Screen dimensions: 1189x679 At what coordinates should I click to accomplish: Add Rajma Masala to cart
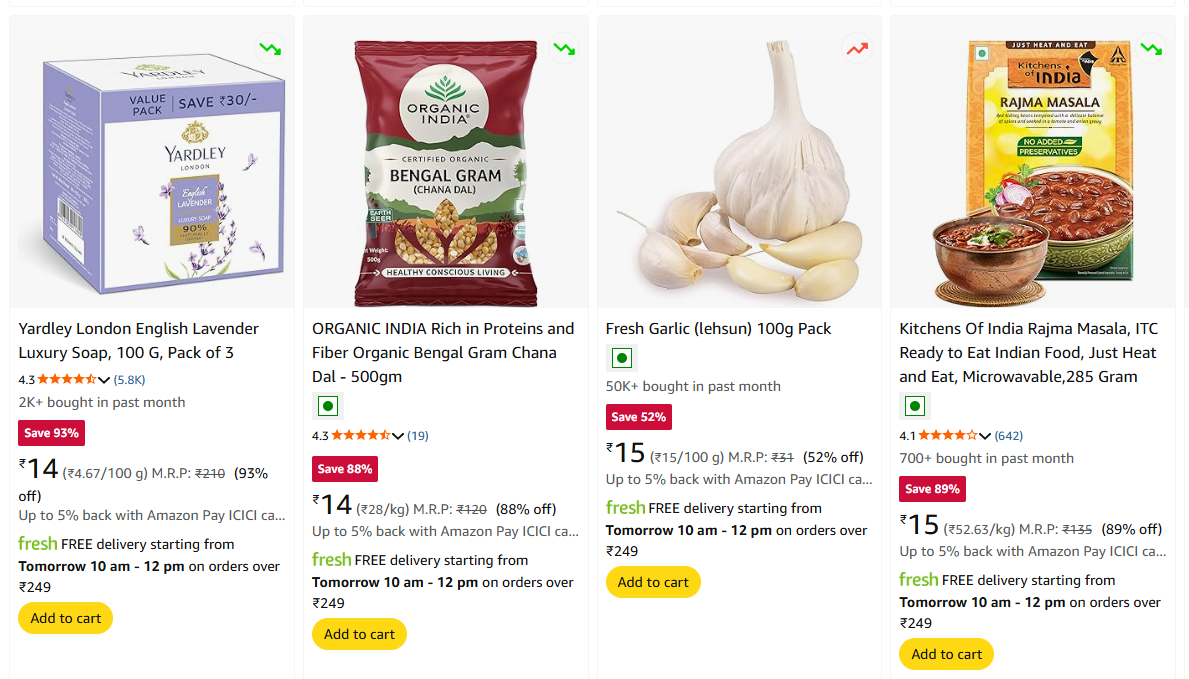click(x=946, y=654)
